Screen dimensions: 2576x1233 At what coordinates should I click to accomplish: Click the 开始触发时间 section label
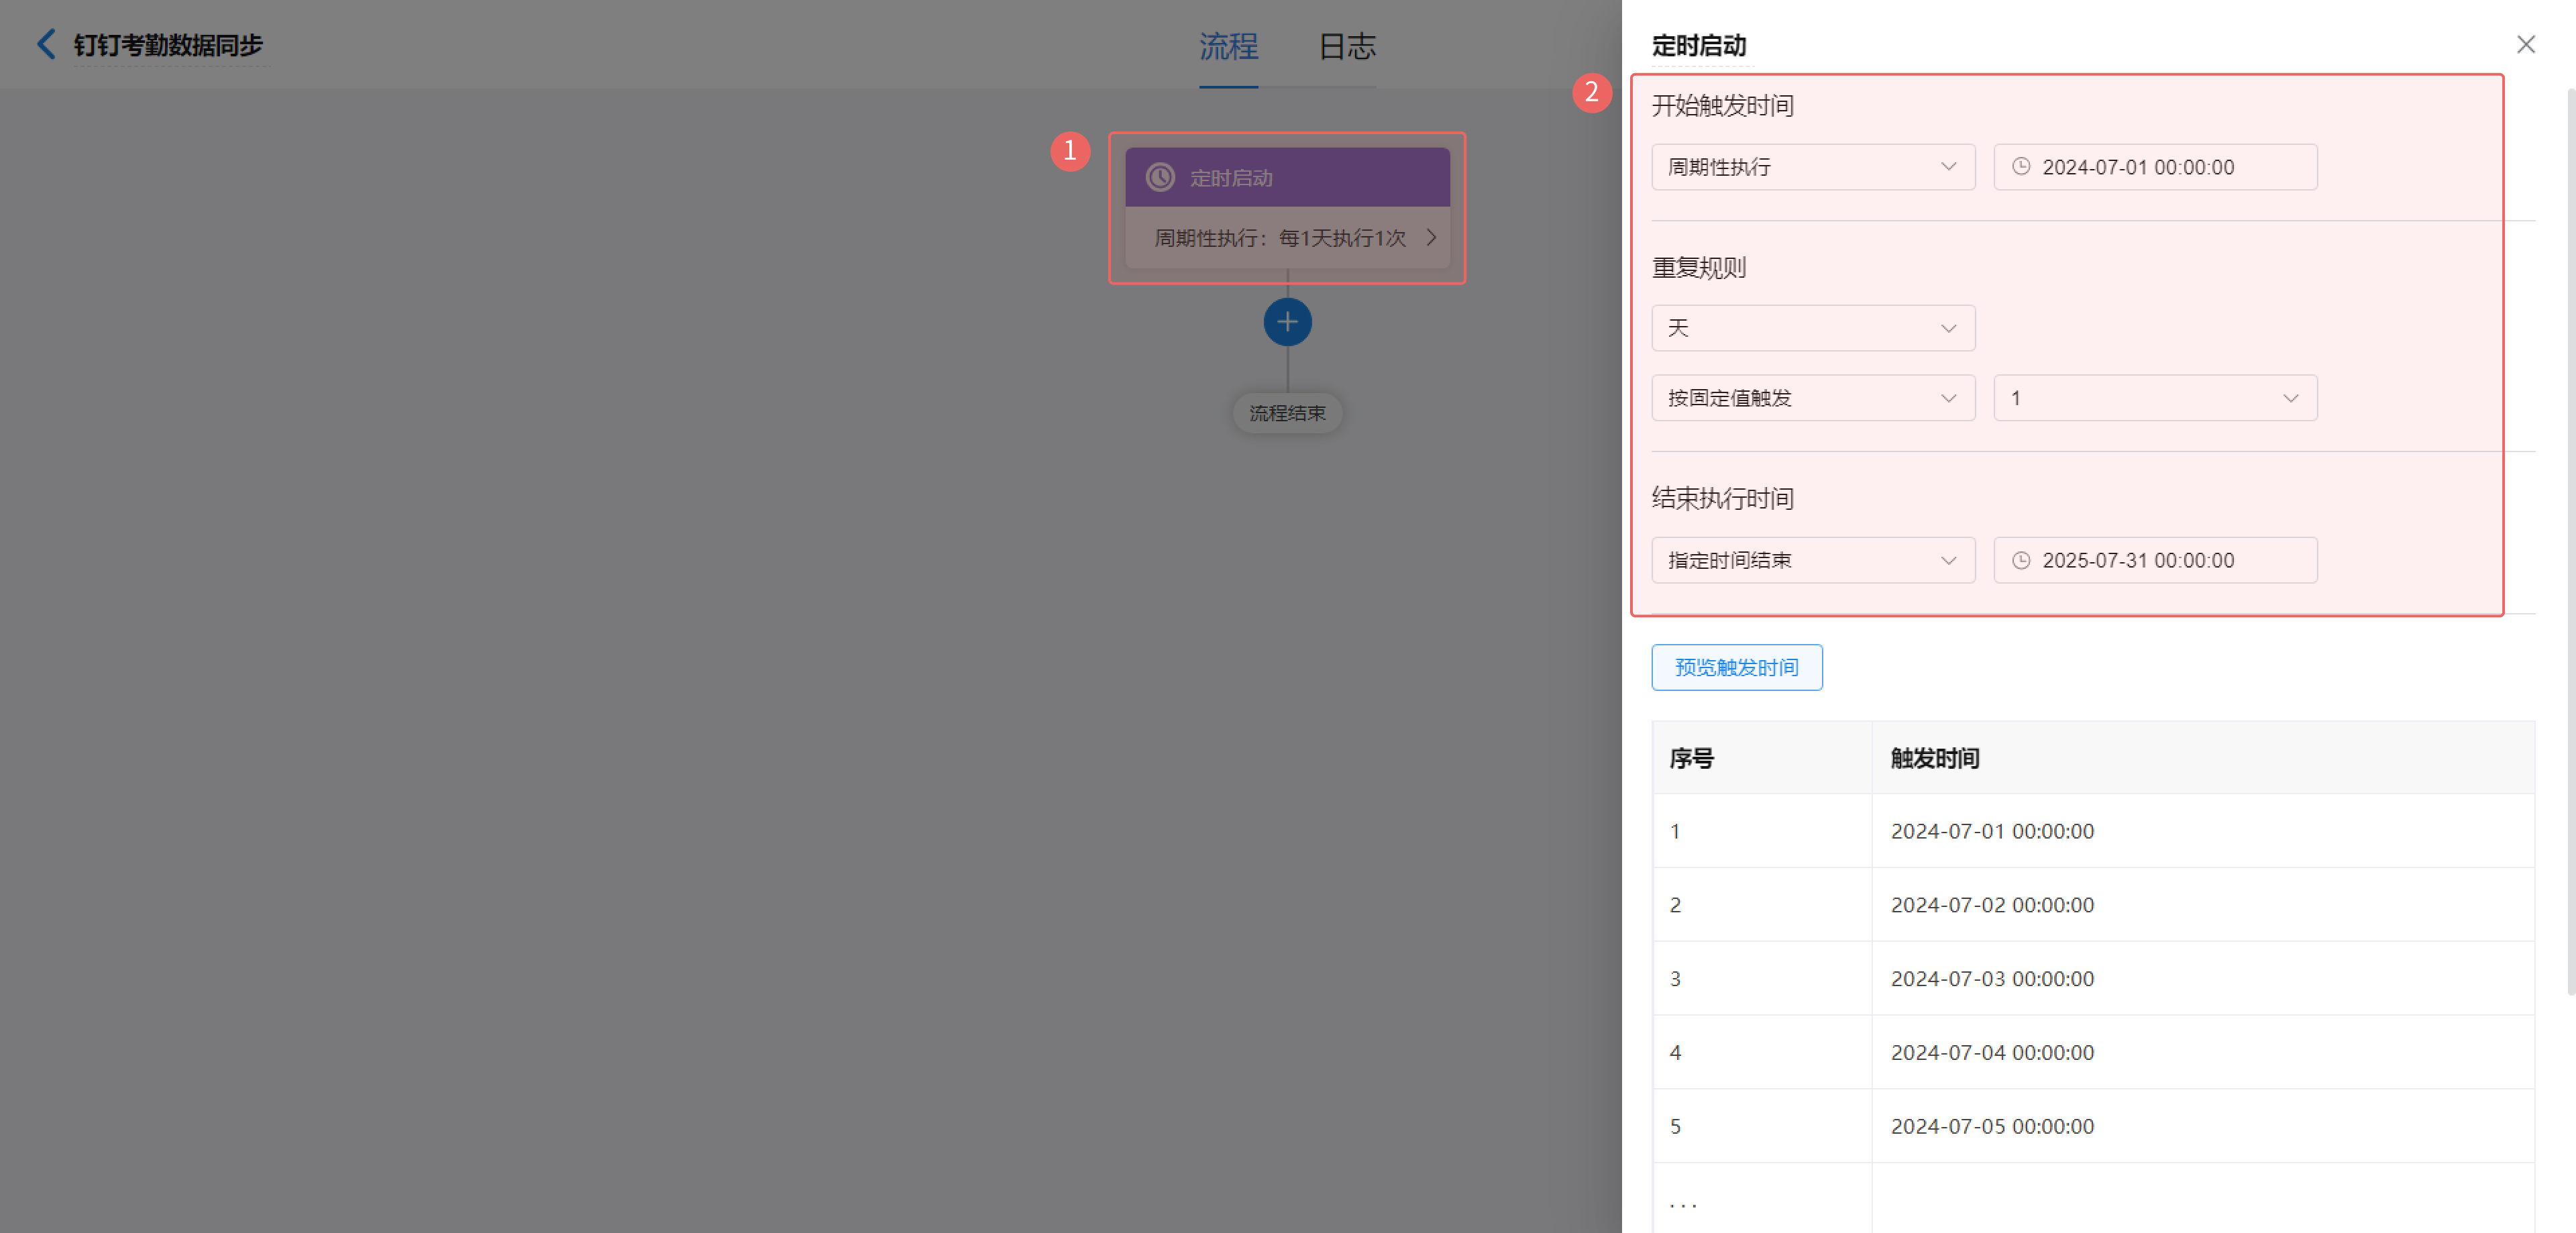(x=1722, y=105)
